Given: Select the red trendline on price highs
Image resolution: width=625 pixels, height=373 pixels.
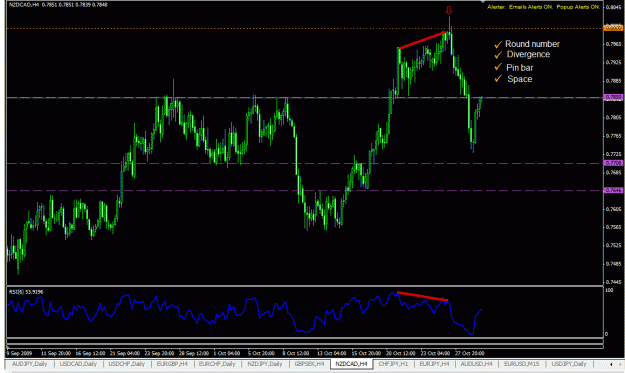Looking at the screenshot, I should 422,40.
